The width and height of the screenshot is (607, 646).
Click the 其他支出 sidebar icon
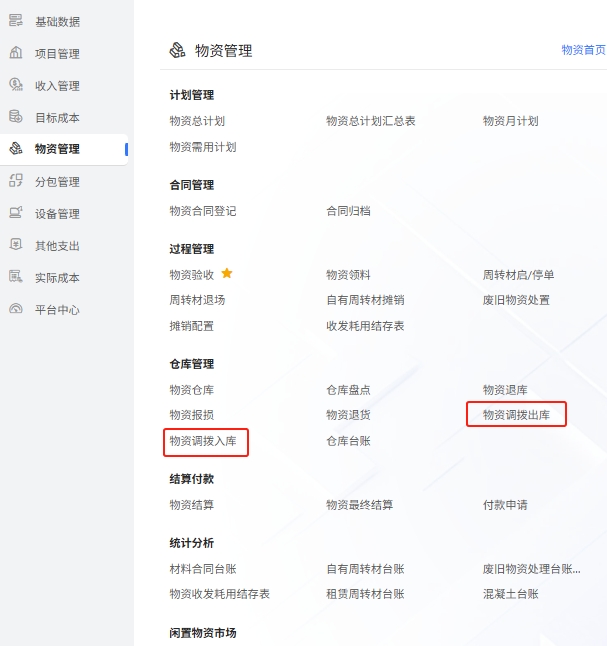16,245
